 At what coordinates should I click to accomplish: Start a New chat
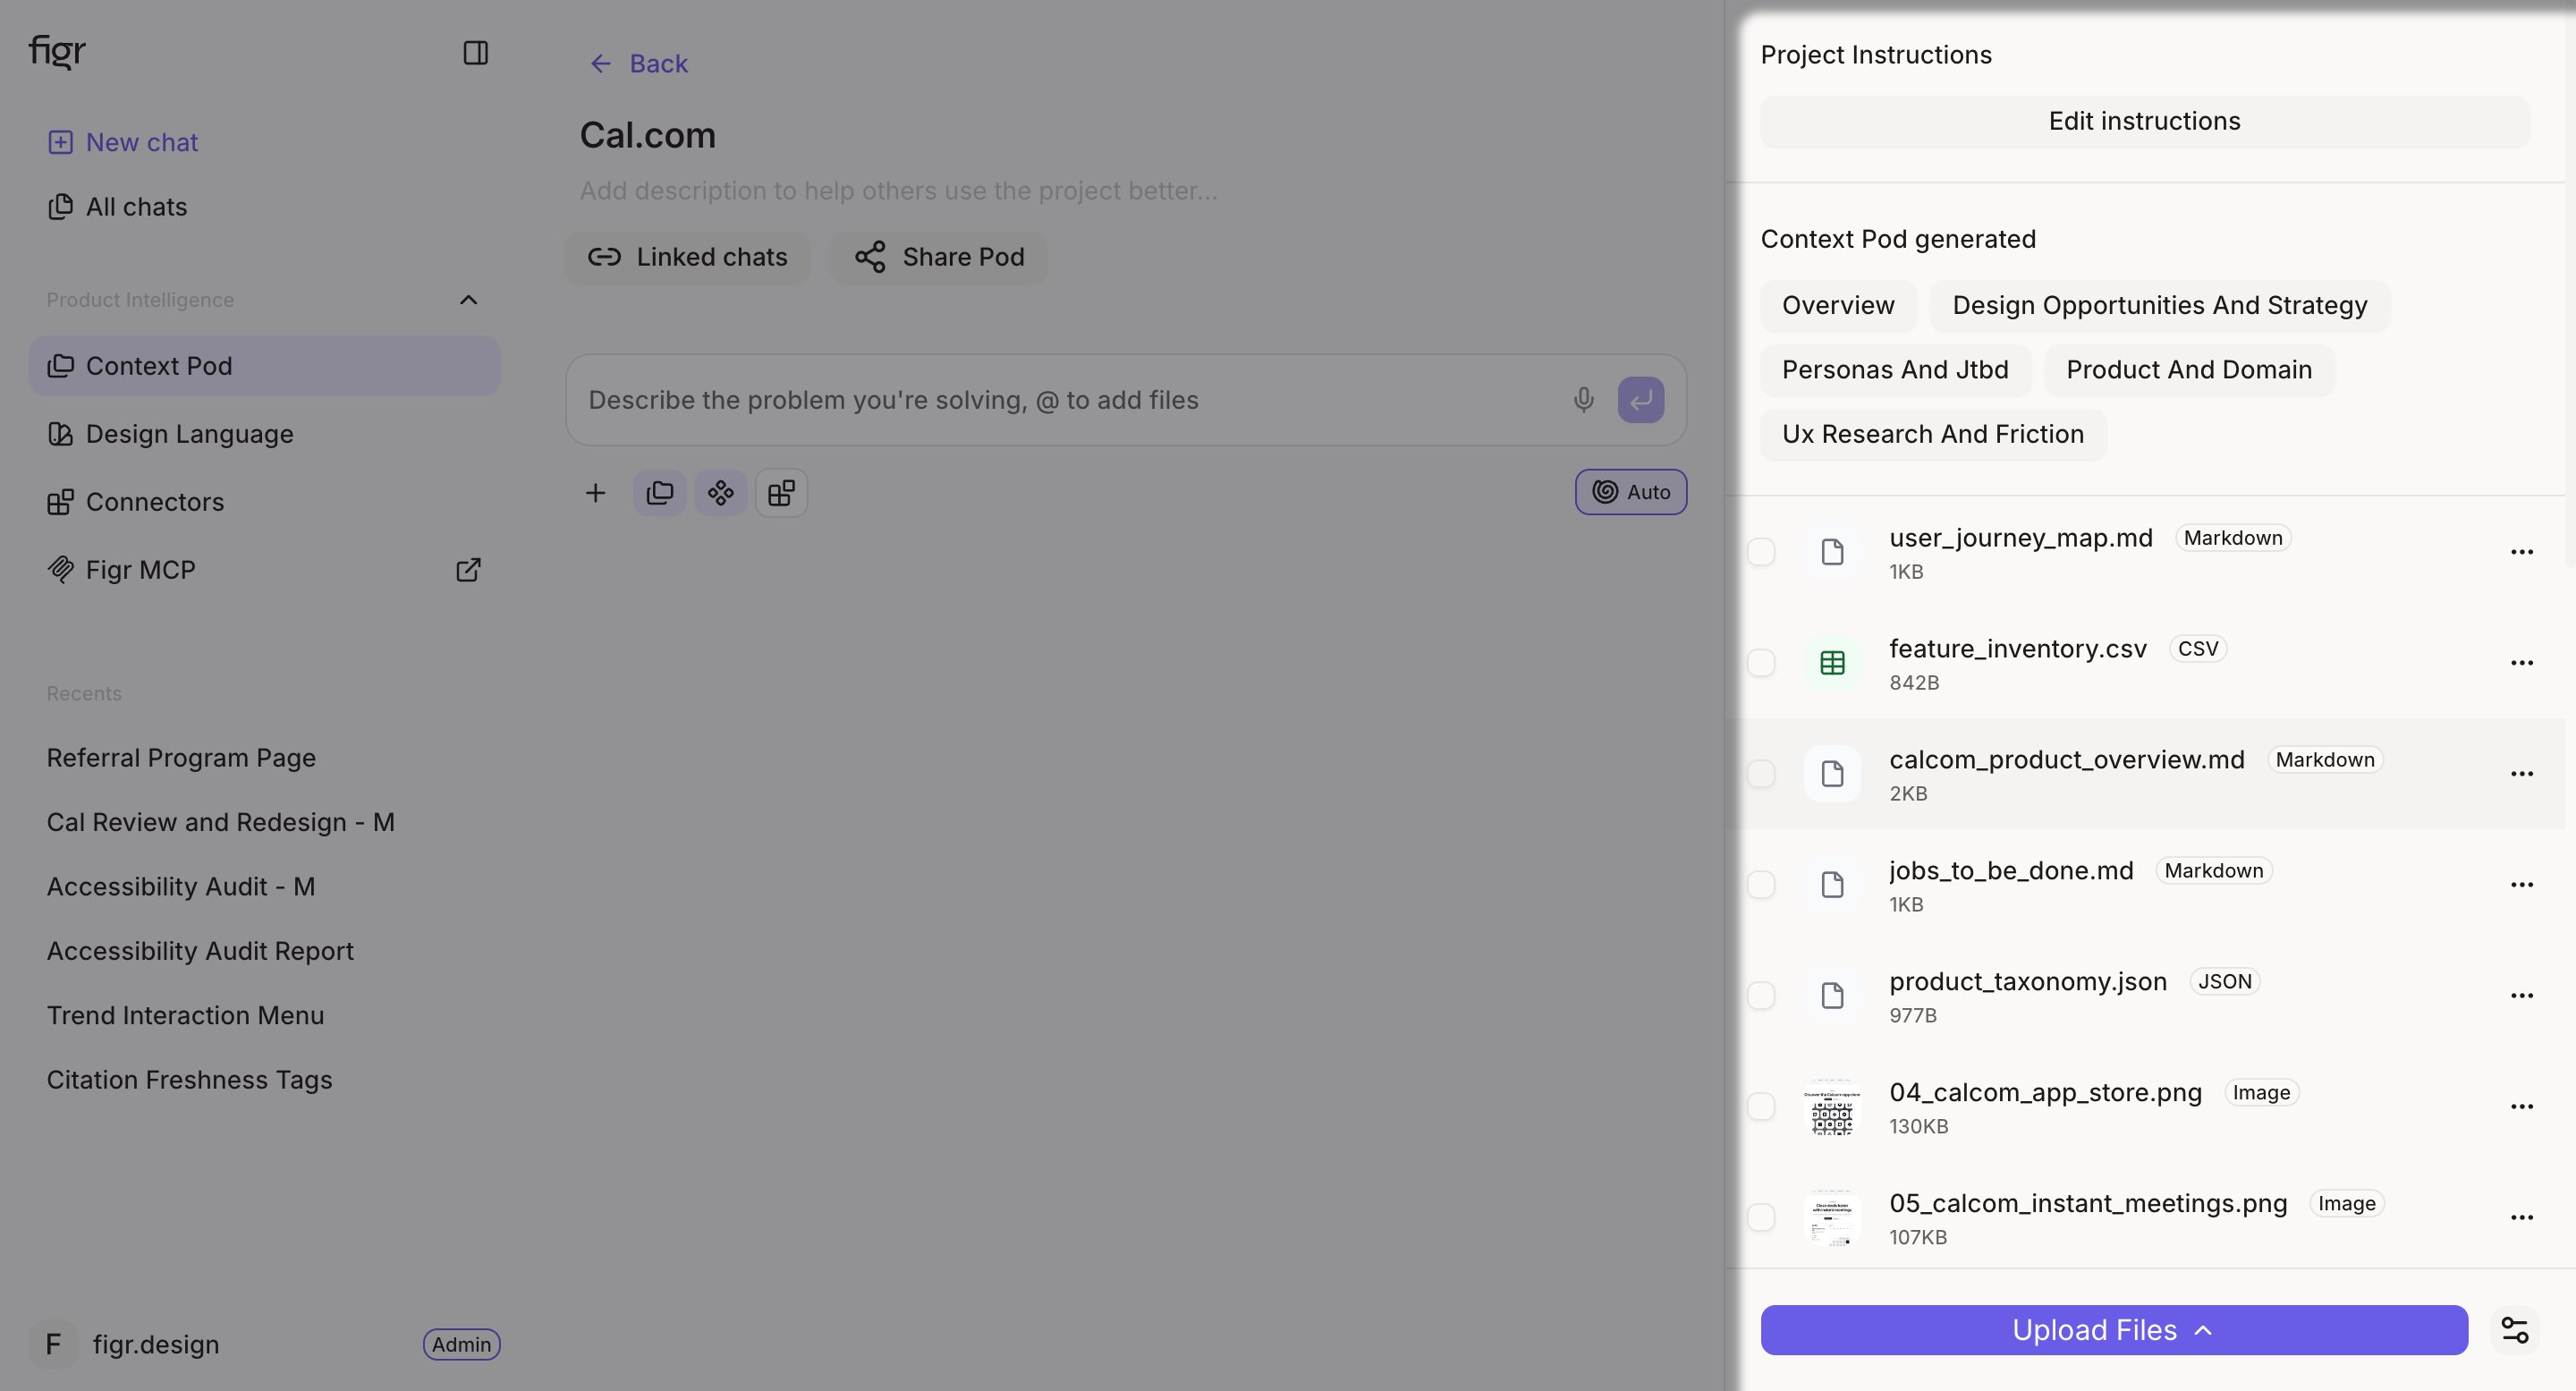point(123,143)
